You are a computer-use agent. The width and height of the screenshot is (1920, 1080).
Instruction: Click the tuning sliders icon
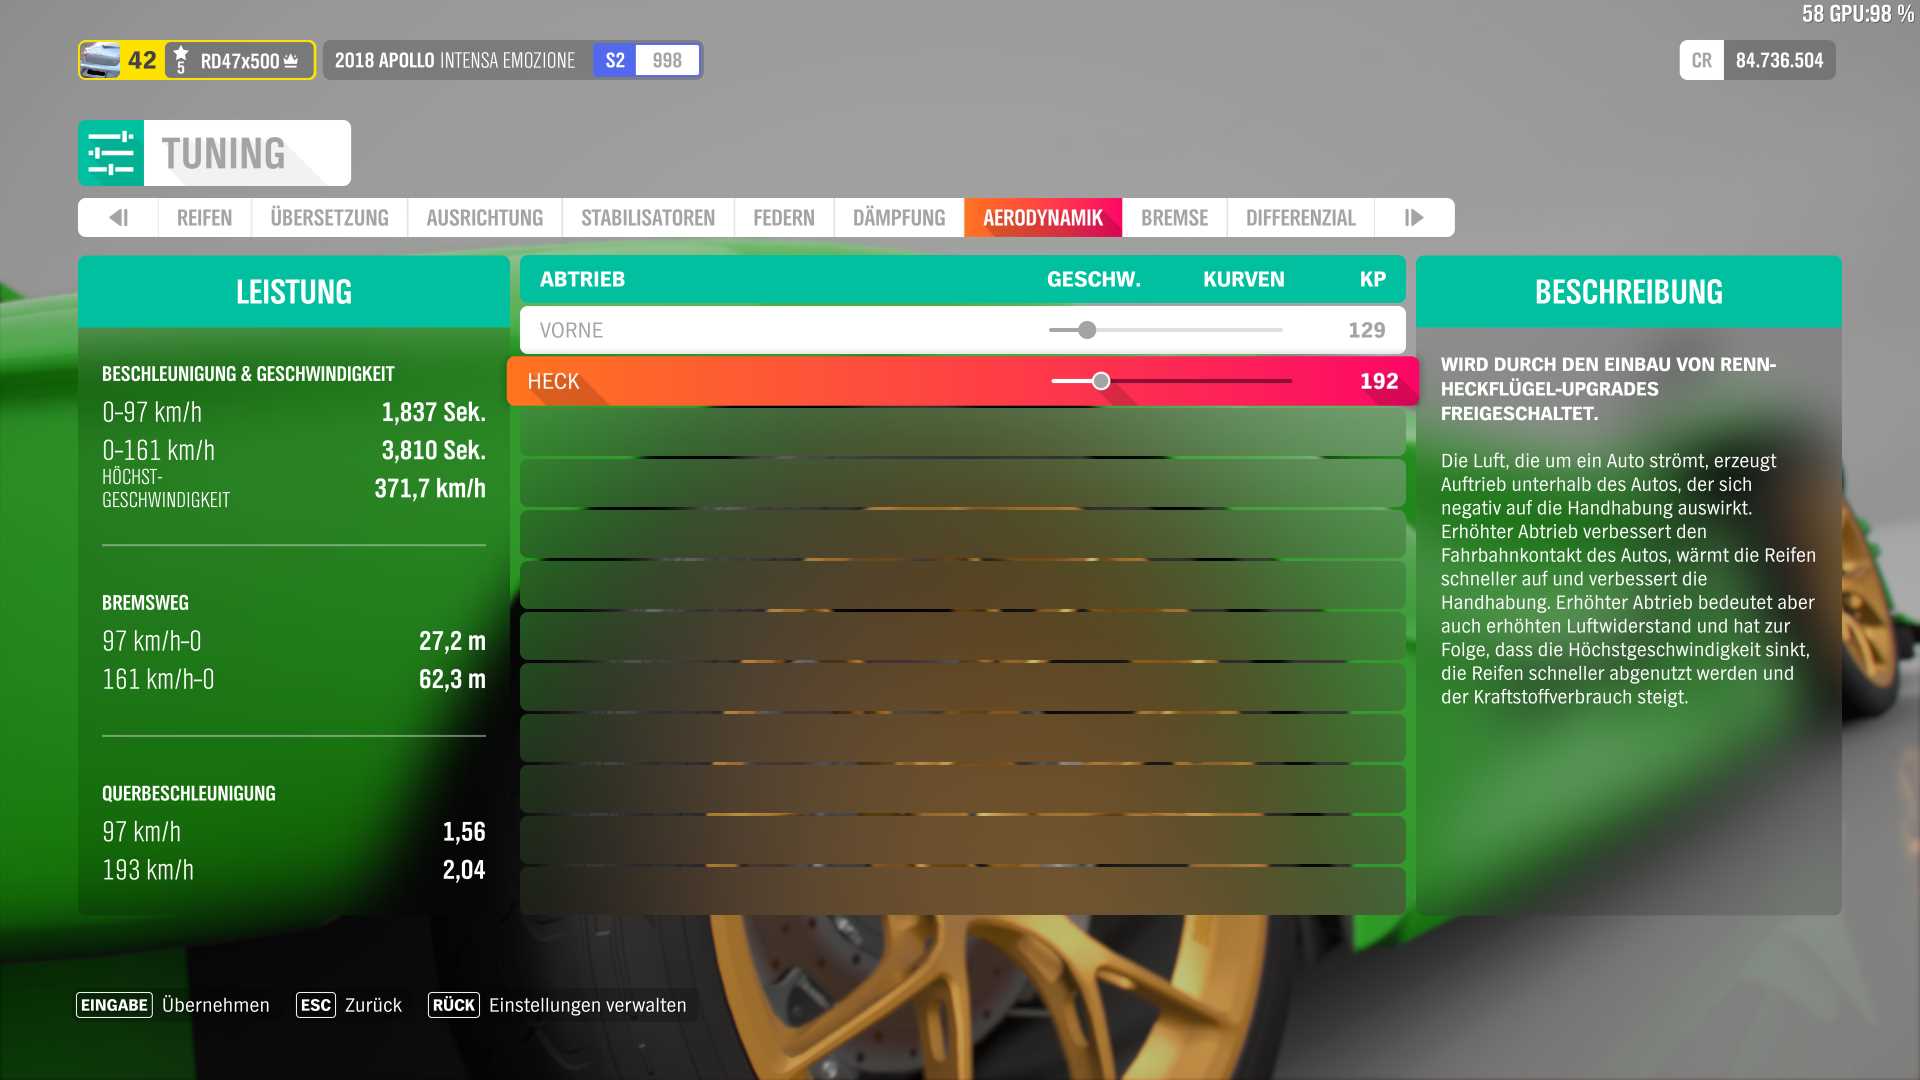(111, 153)
